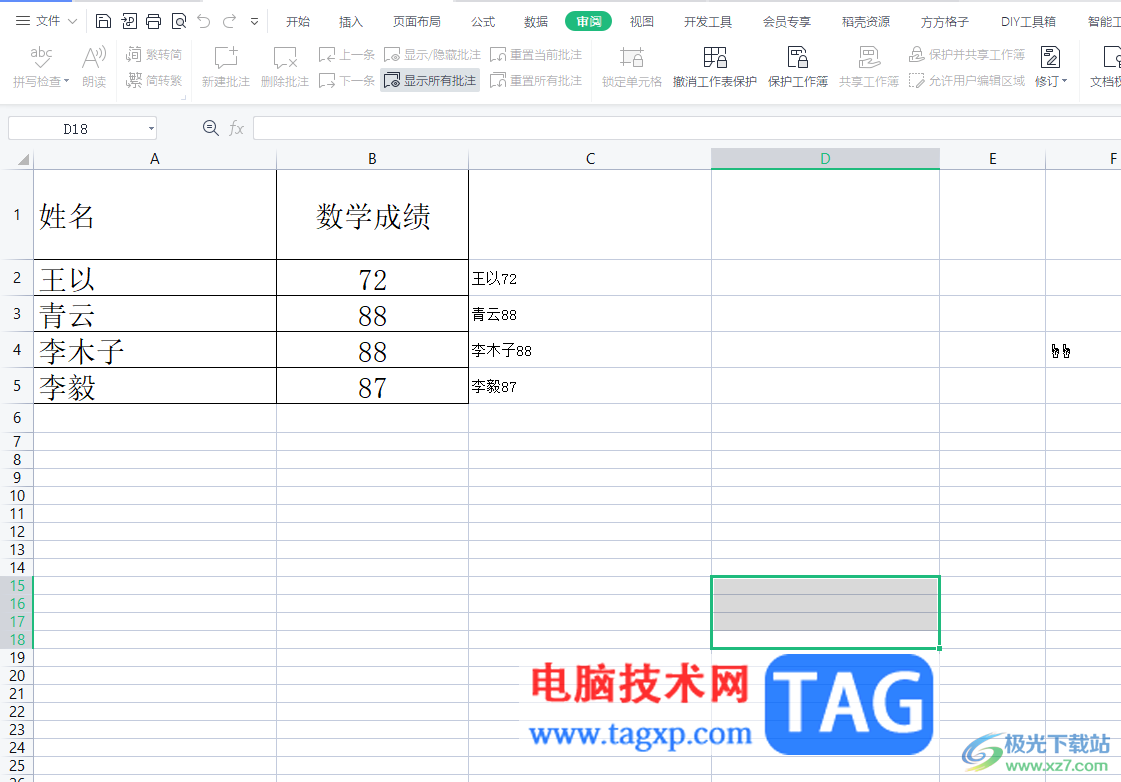Viewport: 1121px width, 782px height.
Task: Switch to the 插入 tab
Action: (x=350, y=21)
